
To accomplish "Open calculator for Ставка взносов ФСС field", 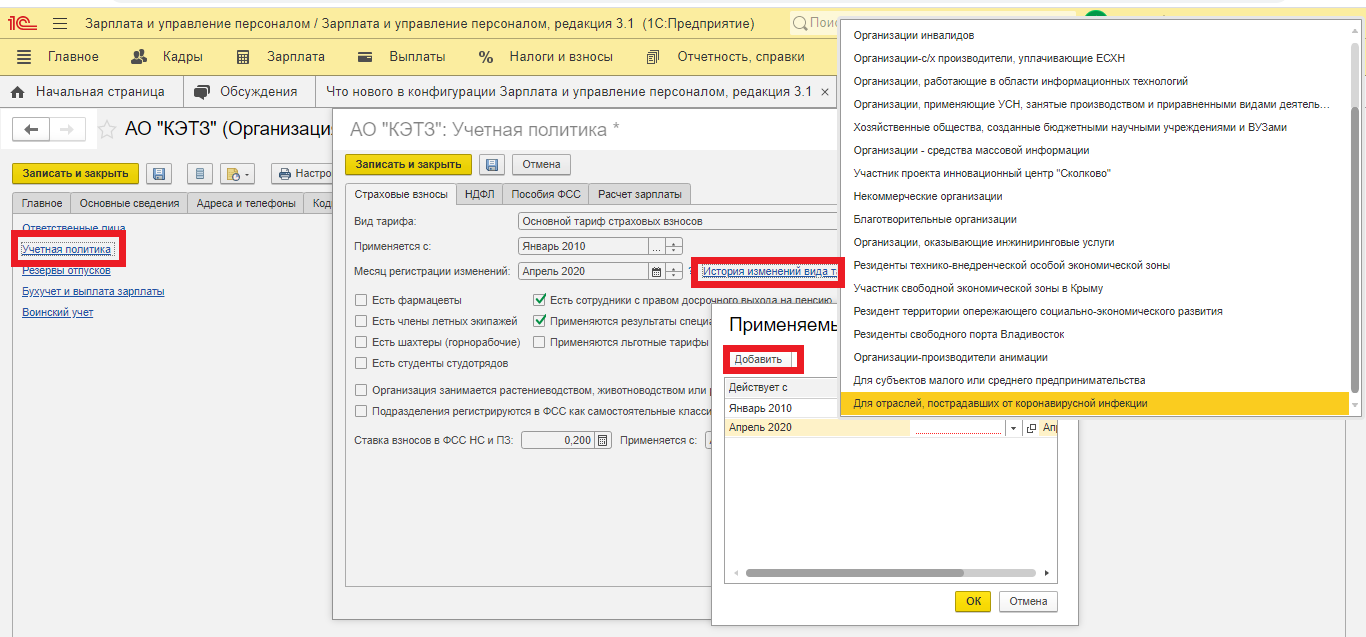I will point(603,440).
